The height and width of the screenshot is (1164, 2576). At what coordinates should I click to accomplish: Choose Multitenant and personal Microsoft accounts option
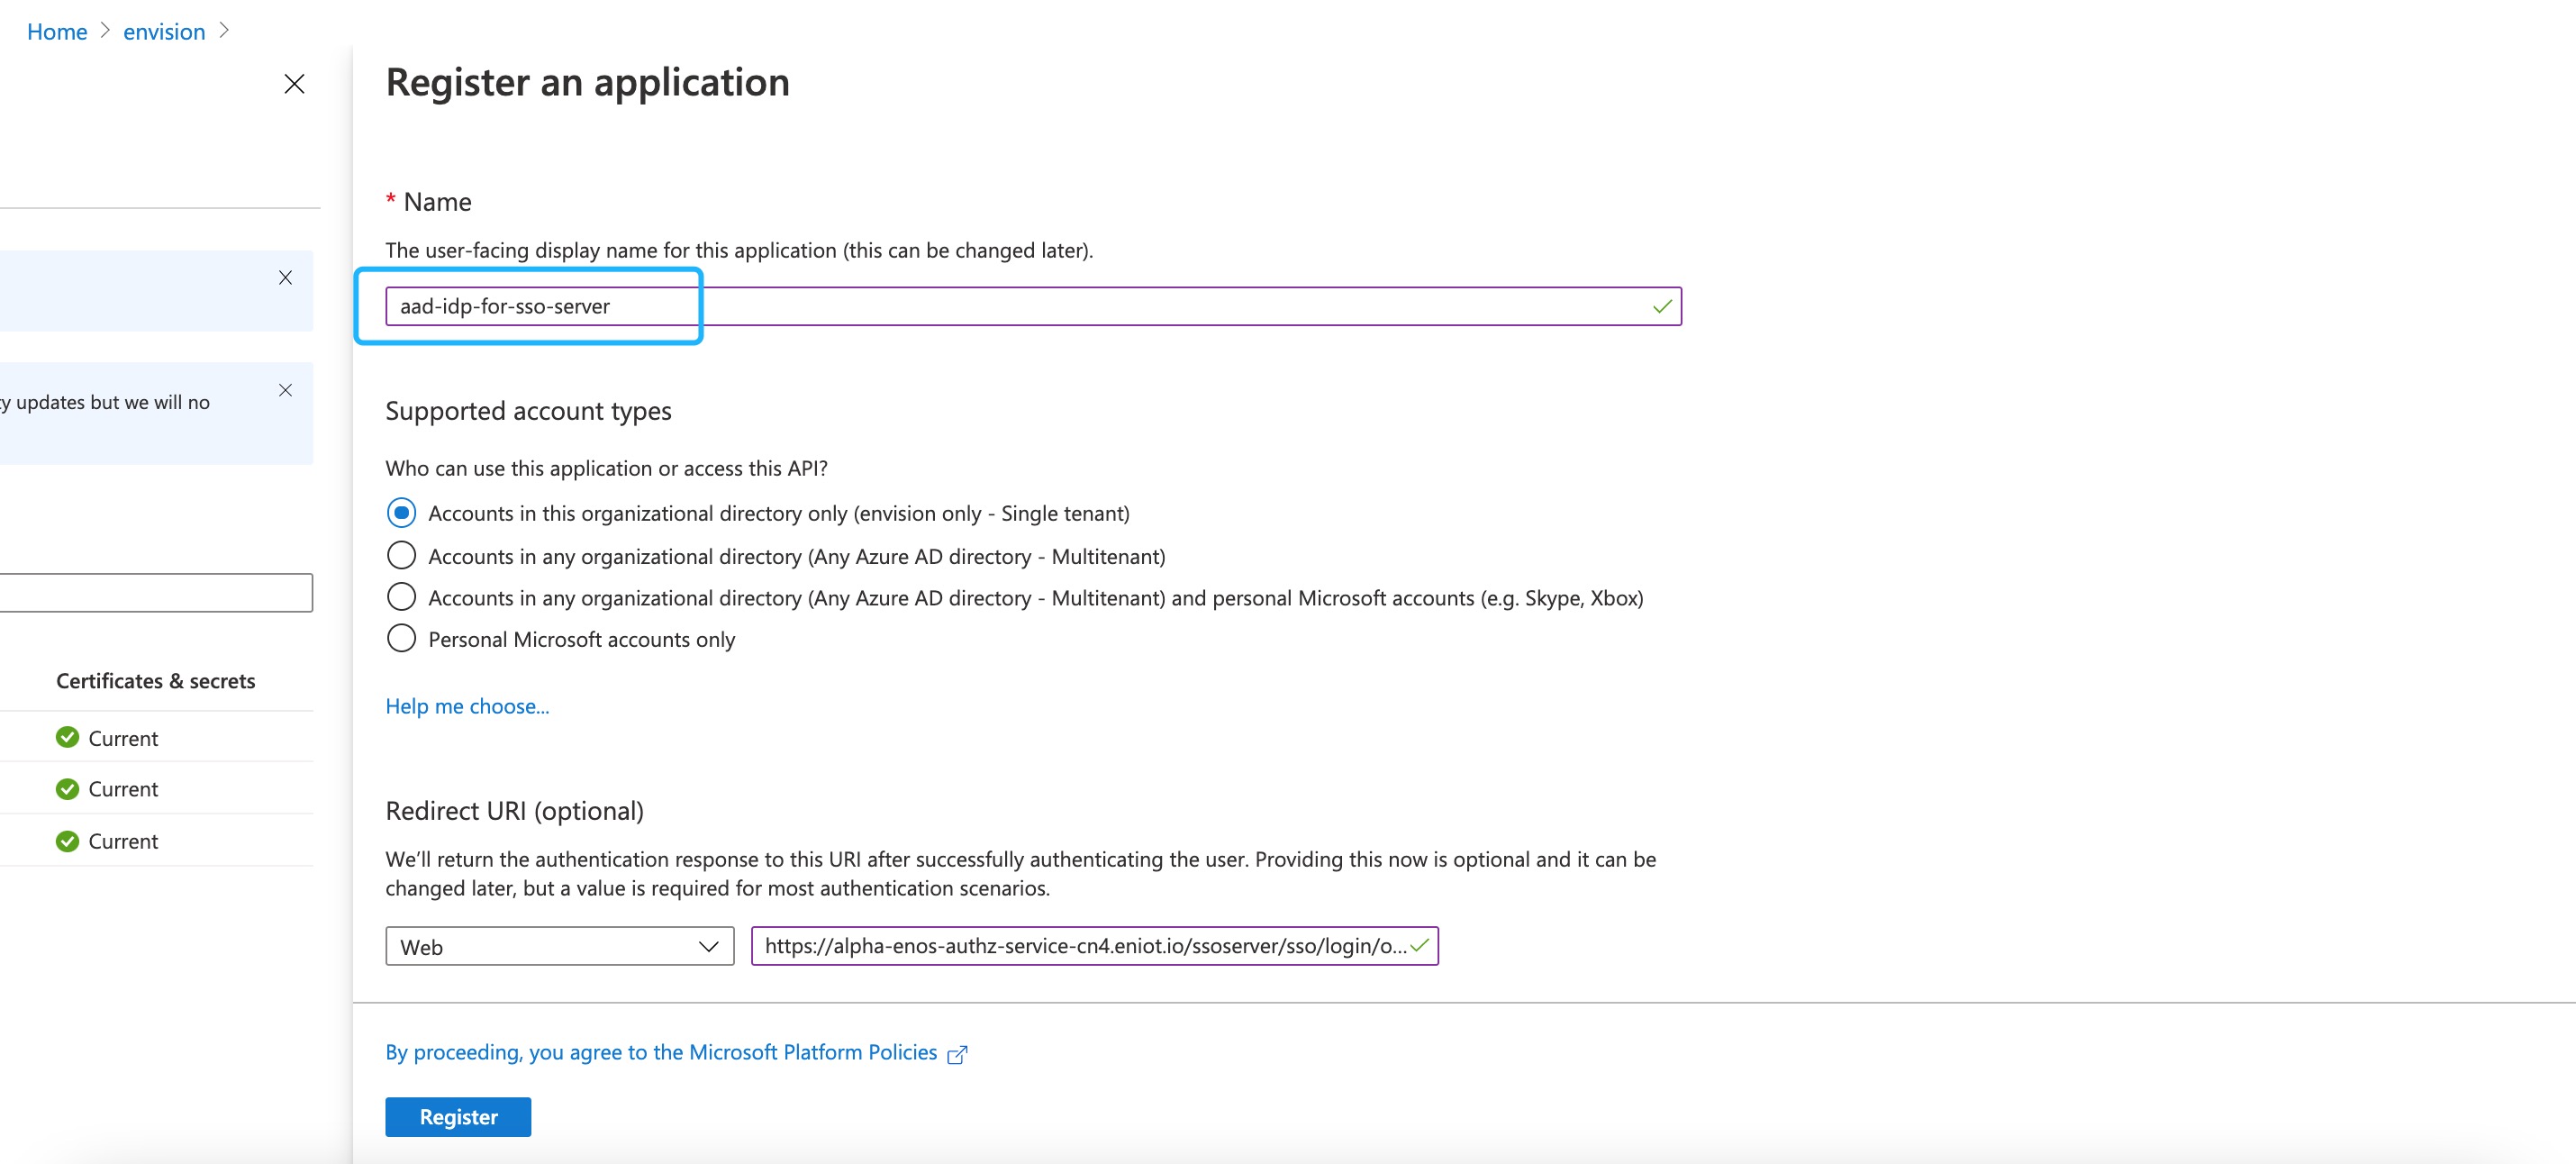click(x=401, y=597)
